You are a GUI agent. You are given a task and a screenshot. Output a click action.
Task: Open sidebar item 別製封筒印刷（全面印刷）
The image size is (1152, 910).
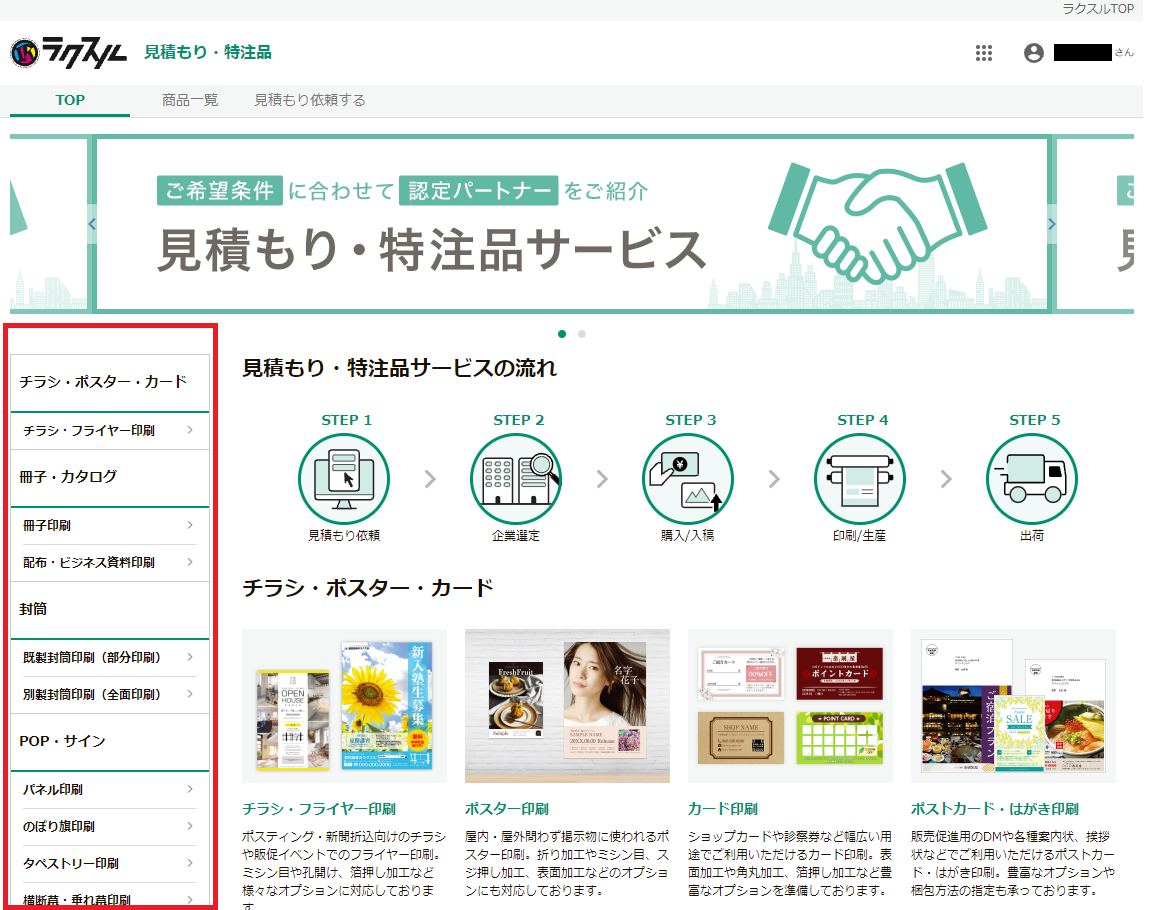coord(110,695)
